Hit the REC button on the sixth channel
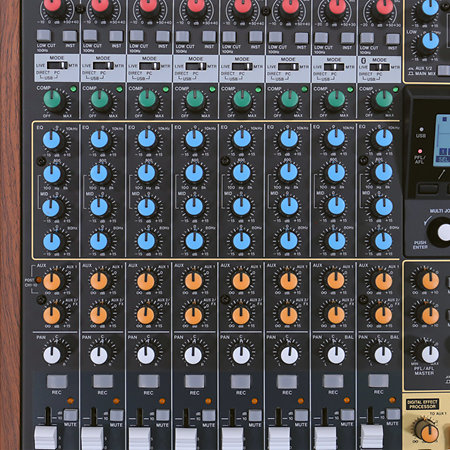The width and height of the screenshot is (450, 450). (287, 381)
